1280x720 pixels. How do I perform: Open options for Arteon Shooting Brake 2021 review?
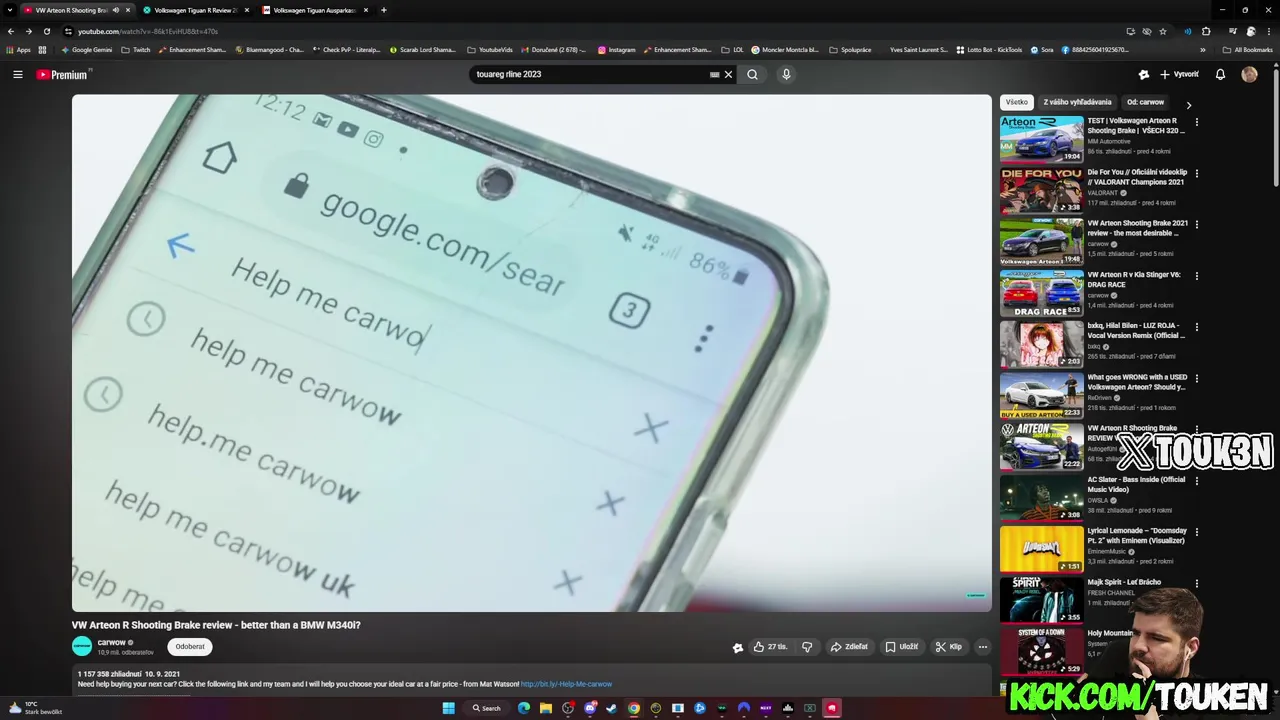pos(1196,224)
